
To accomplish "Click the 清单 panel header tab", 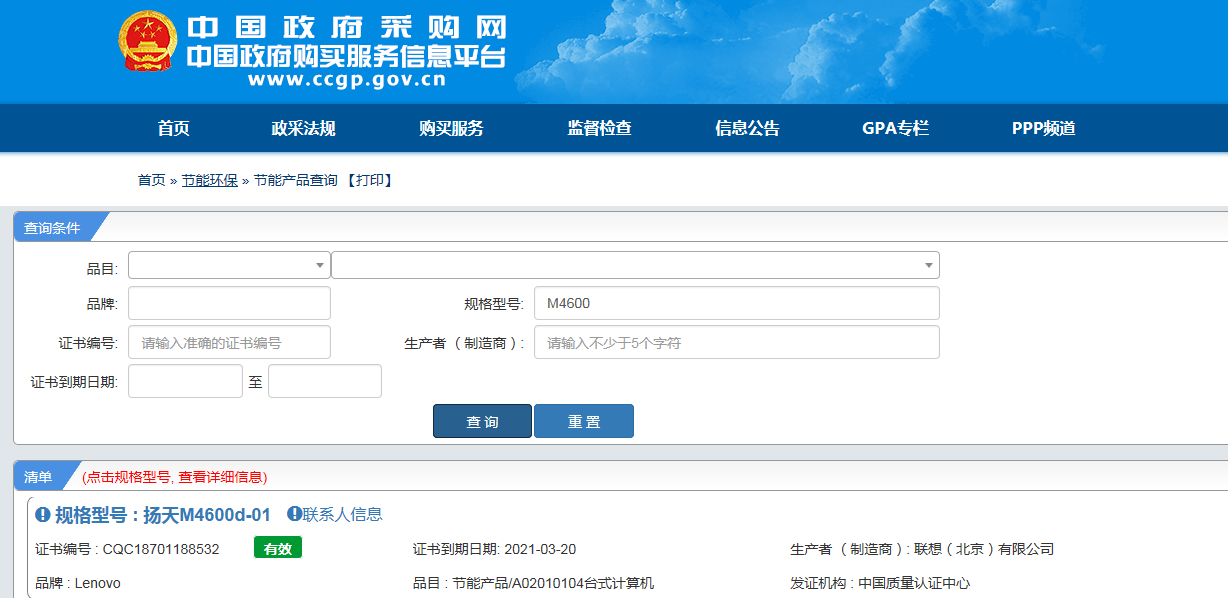I will 38,476.
